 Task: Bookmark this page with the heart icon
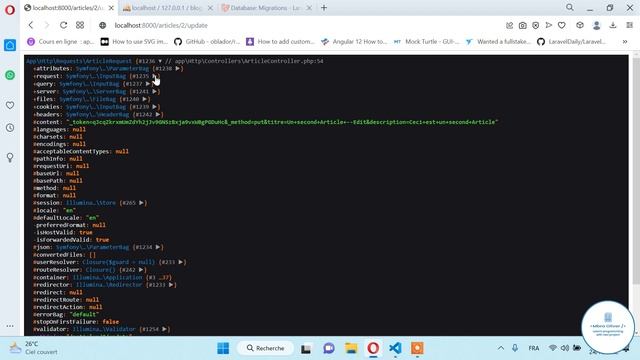click(x=562, y=25)
